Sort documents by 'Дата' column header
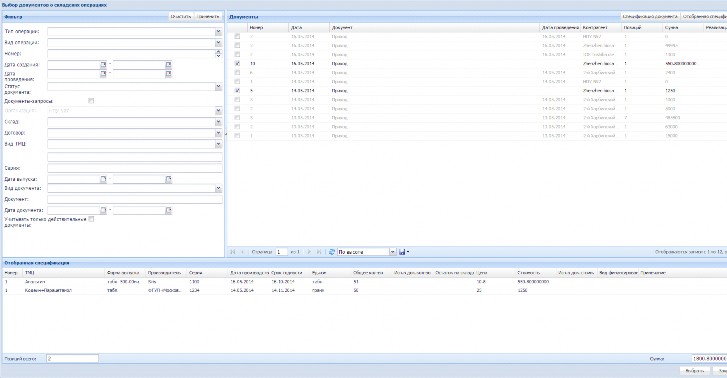The width and height of the screenshot is (727, 378). [x=309, y=28]
